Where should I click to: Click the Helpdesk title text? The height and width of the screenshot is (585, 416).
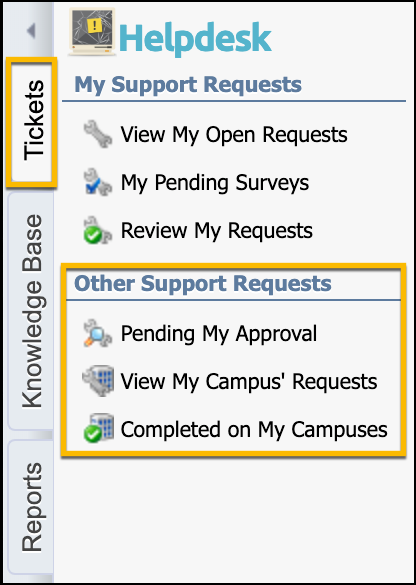(195, 37)
